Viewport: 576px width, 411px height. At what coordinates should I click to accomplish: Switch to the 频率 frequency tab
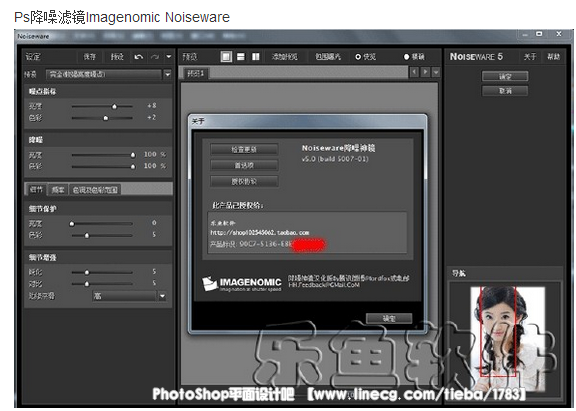(58, 190)
